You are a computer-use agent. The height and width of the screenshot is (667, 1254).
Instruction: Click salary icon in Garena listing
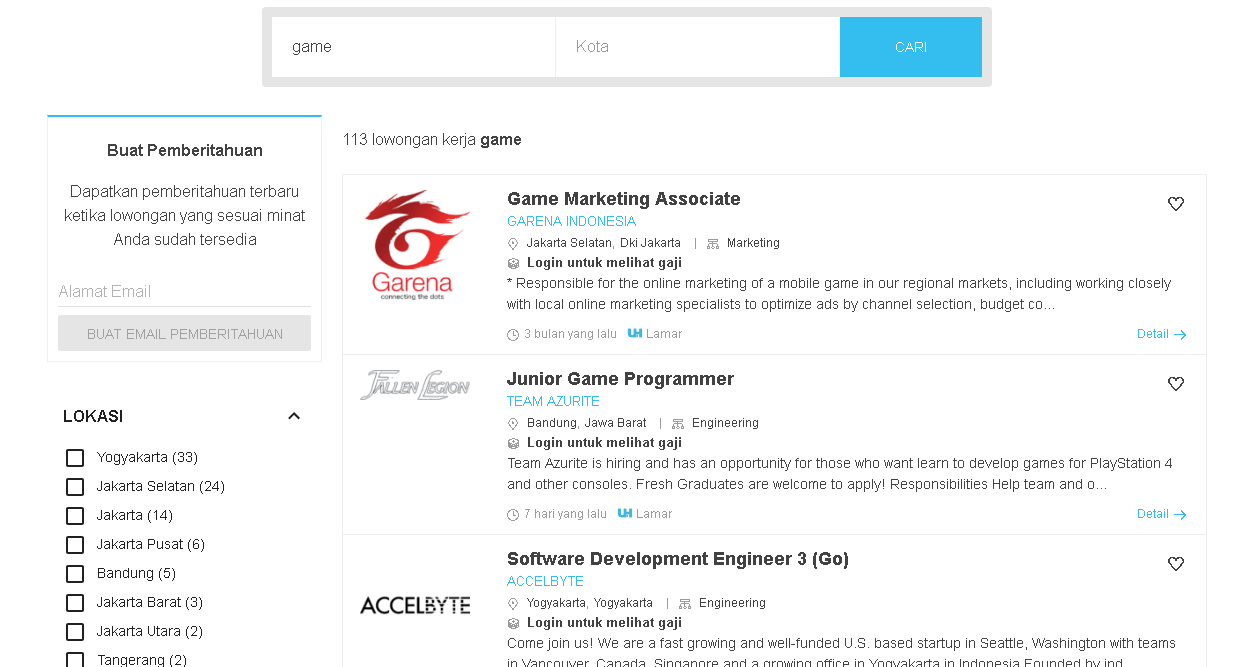[x=513, y=264]
